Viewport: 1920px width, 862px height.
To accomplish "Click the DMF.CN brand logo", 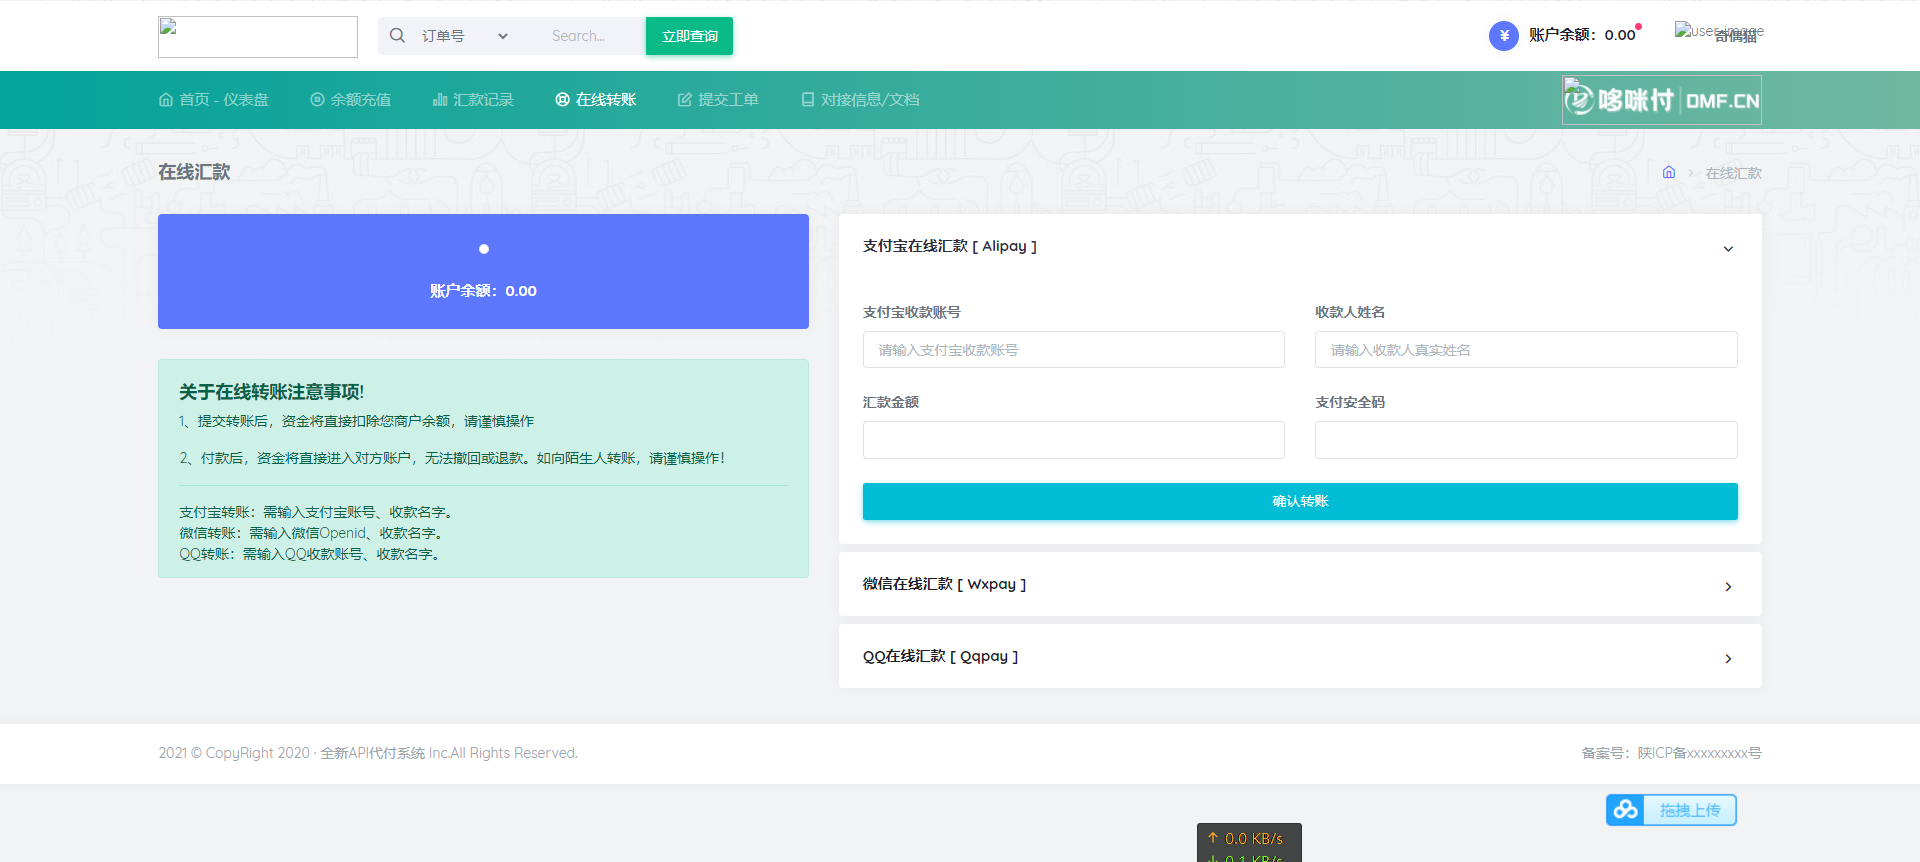I will point(1662,100).
